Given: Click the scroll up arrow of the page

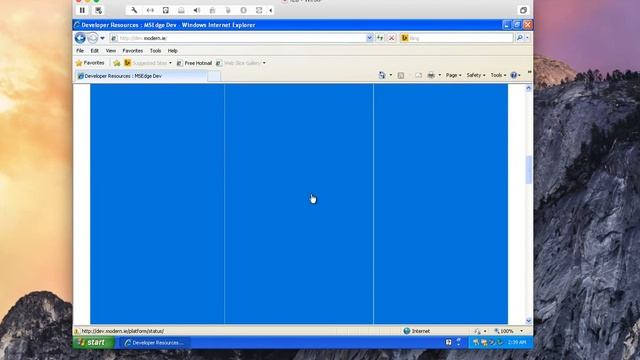Looking at the screenshot, I should 529,88.
